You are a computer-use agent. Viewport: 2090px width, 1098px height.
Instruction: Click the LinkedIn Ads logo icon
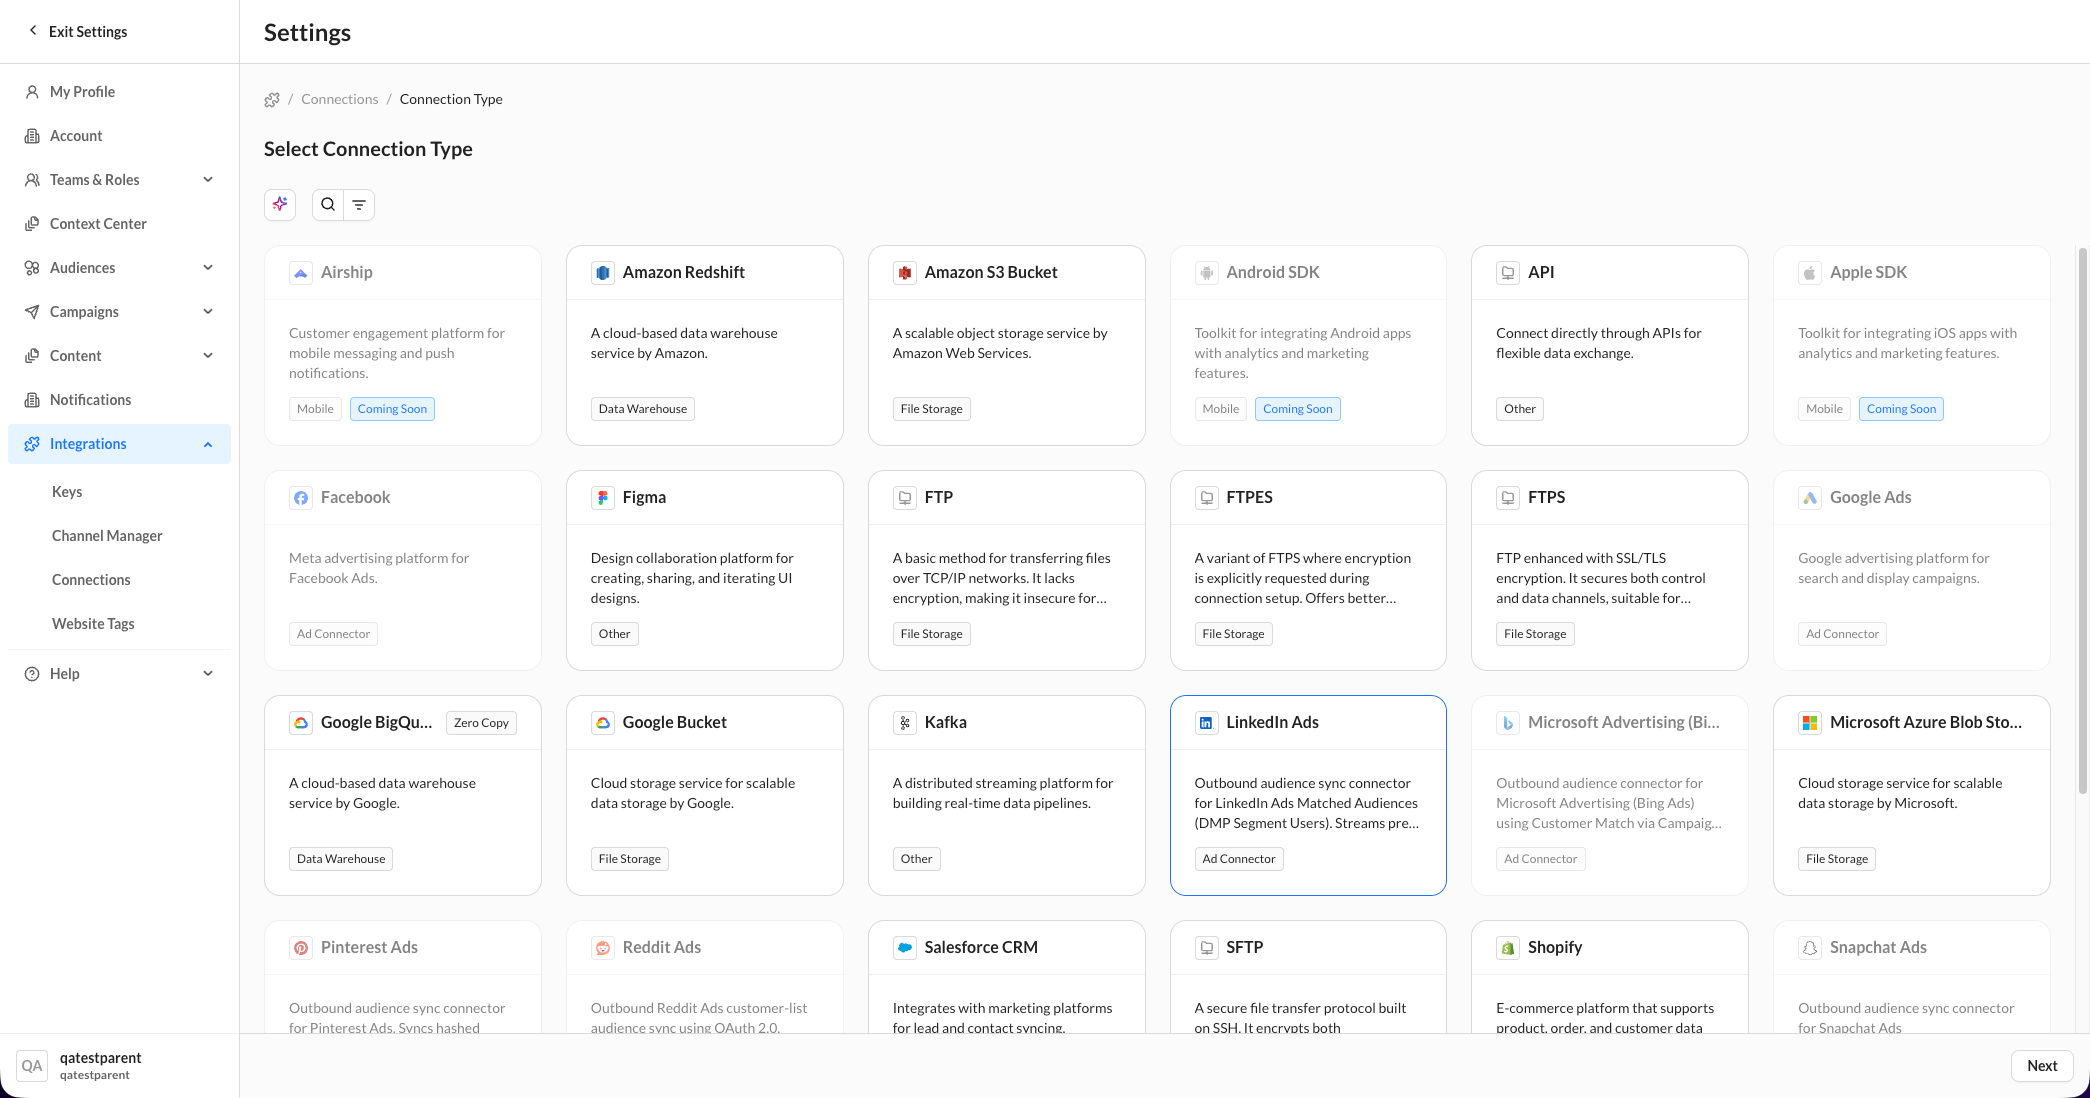coord(1206,723)
